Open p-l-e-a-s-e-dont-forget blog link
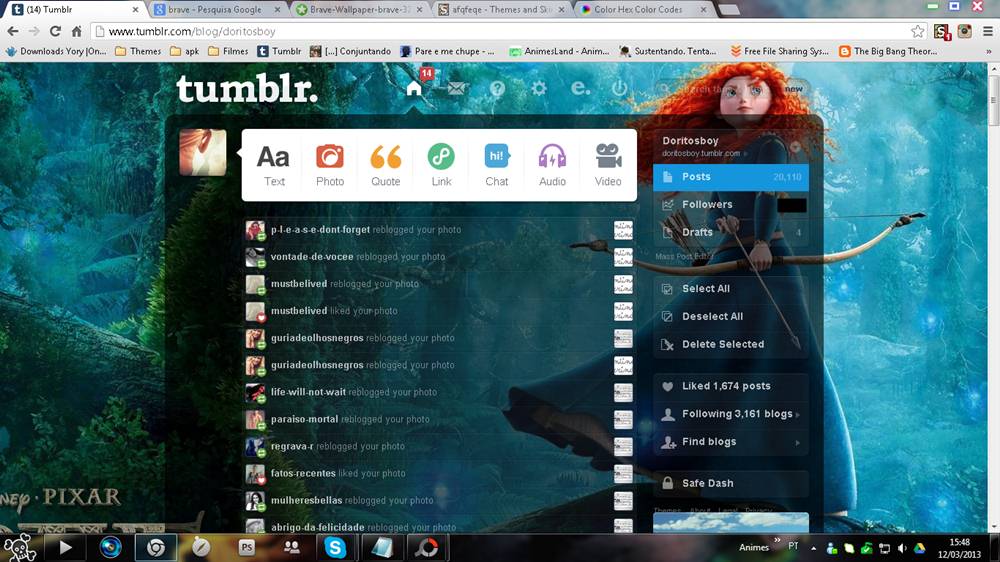This screenshot has height=562, width=1000. [x=320, y=230]
